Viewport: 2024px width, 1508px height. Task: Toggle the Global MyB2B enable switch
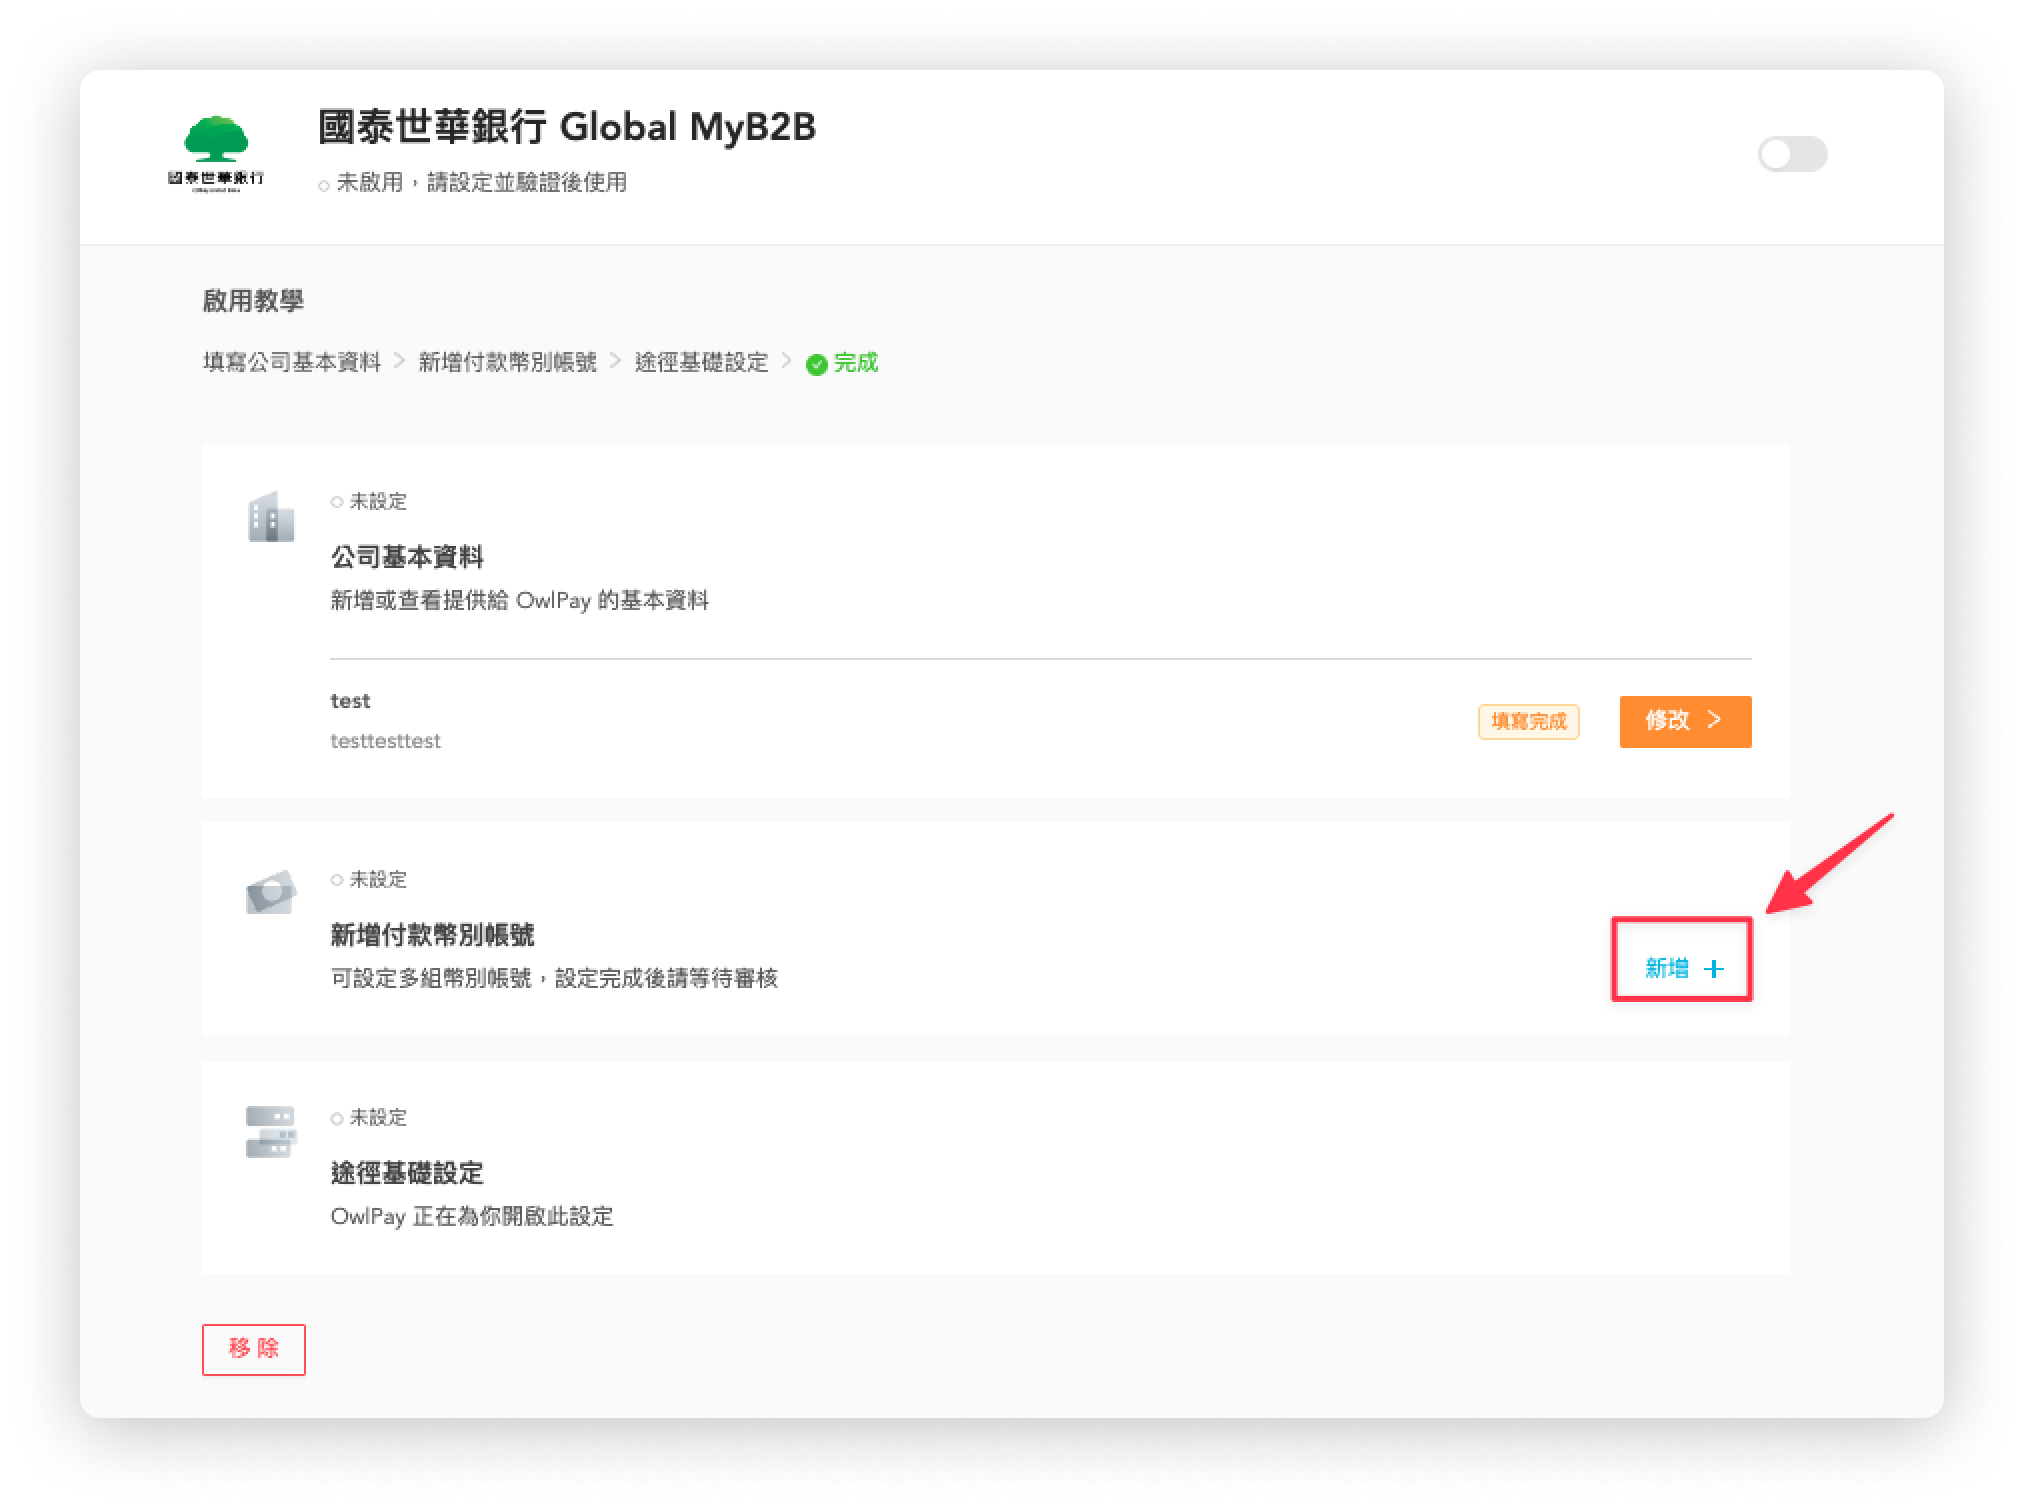click(1792, 154)
